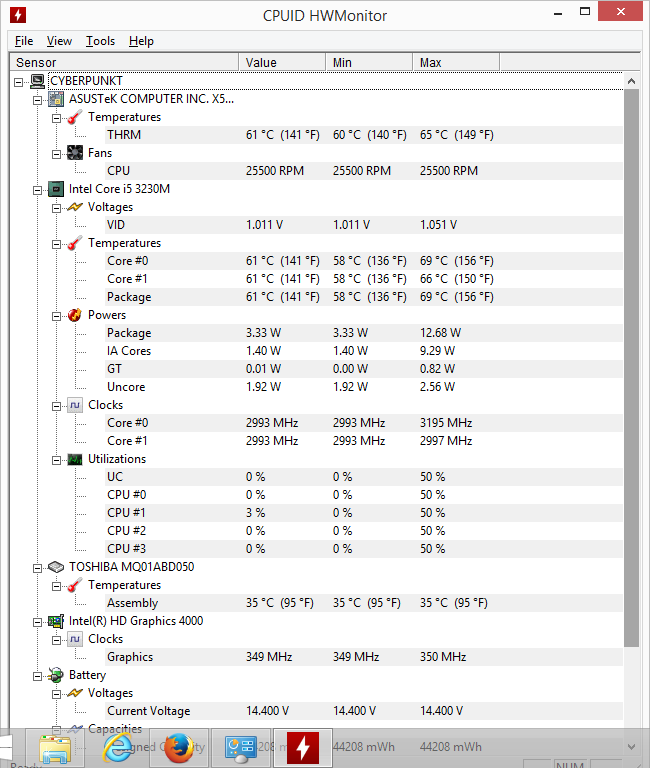
Task: Click the scroll down arrow
Action: click(631, 747)
